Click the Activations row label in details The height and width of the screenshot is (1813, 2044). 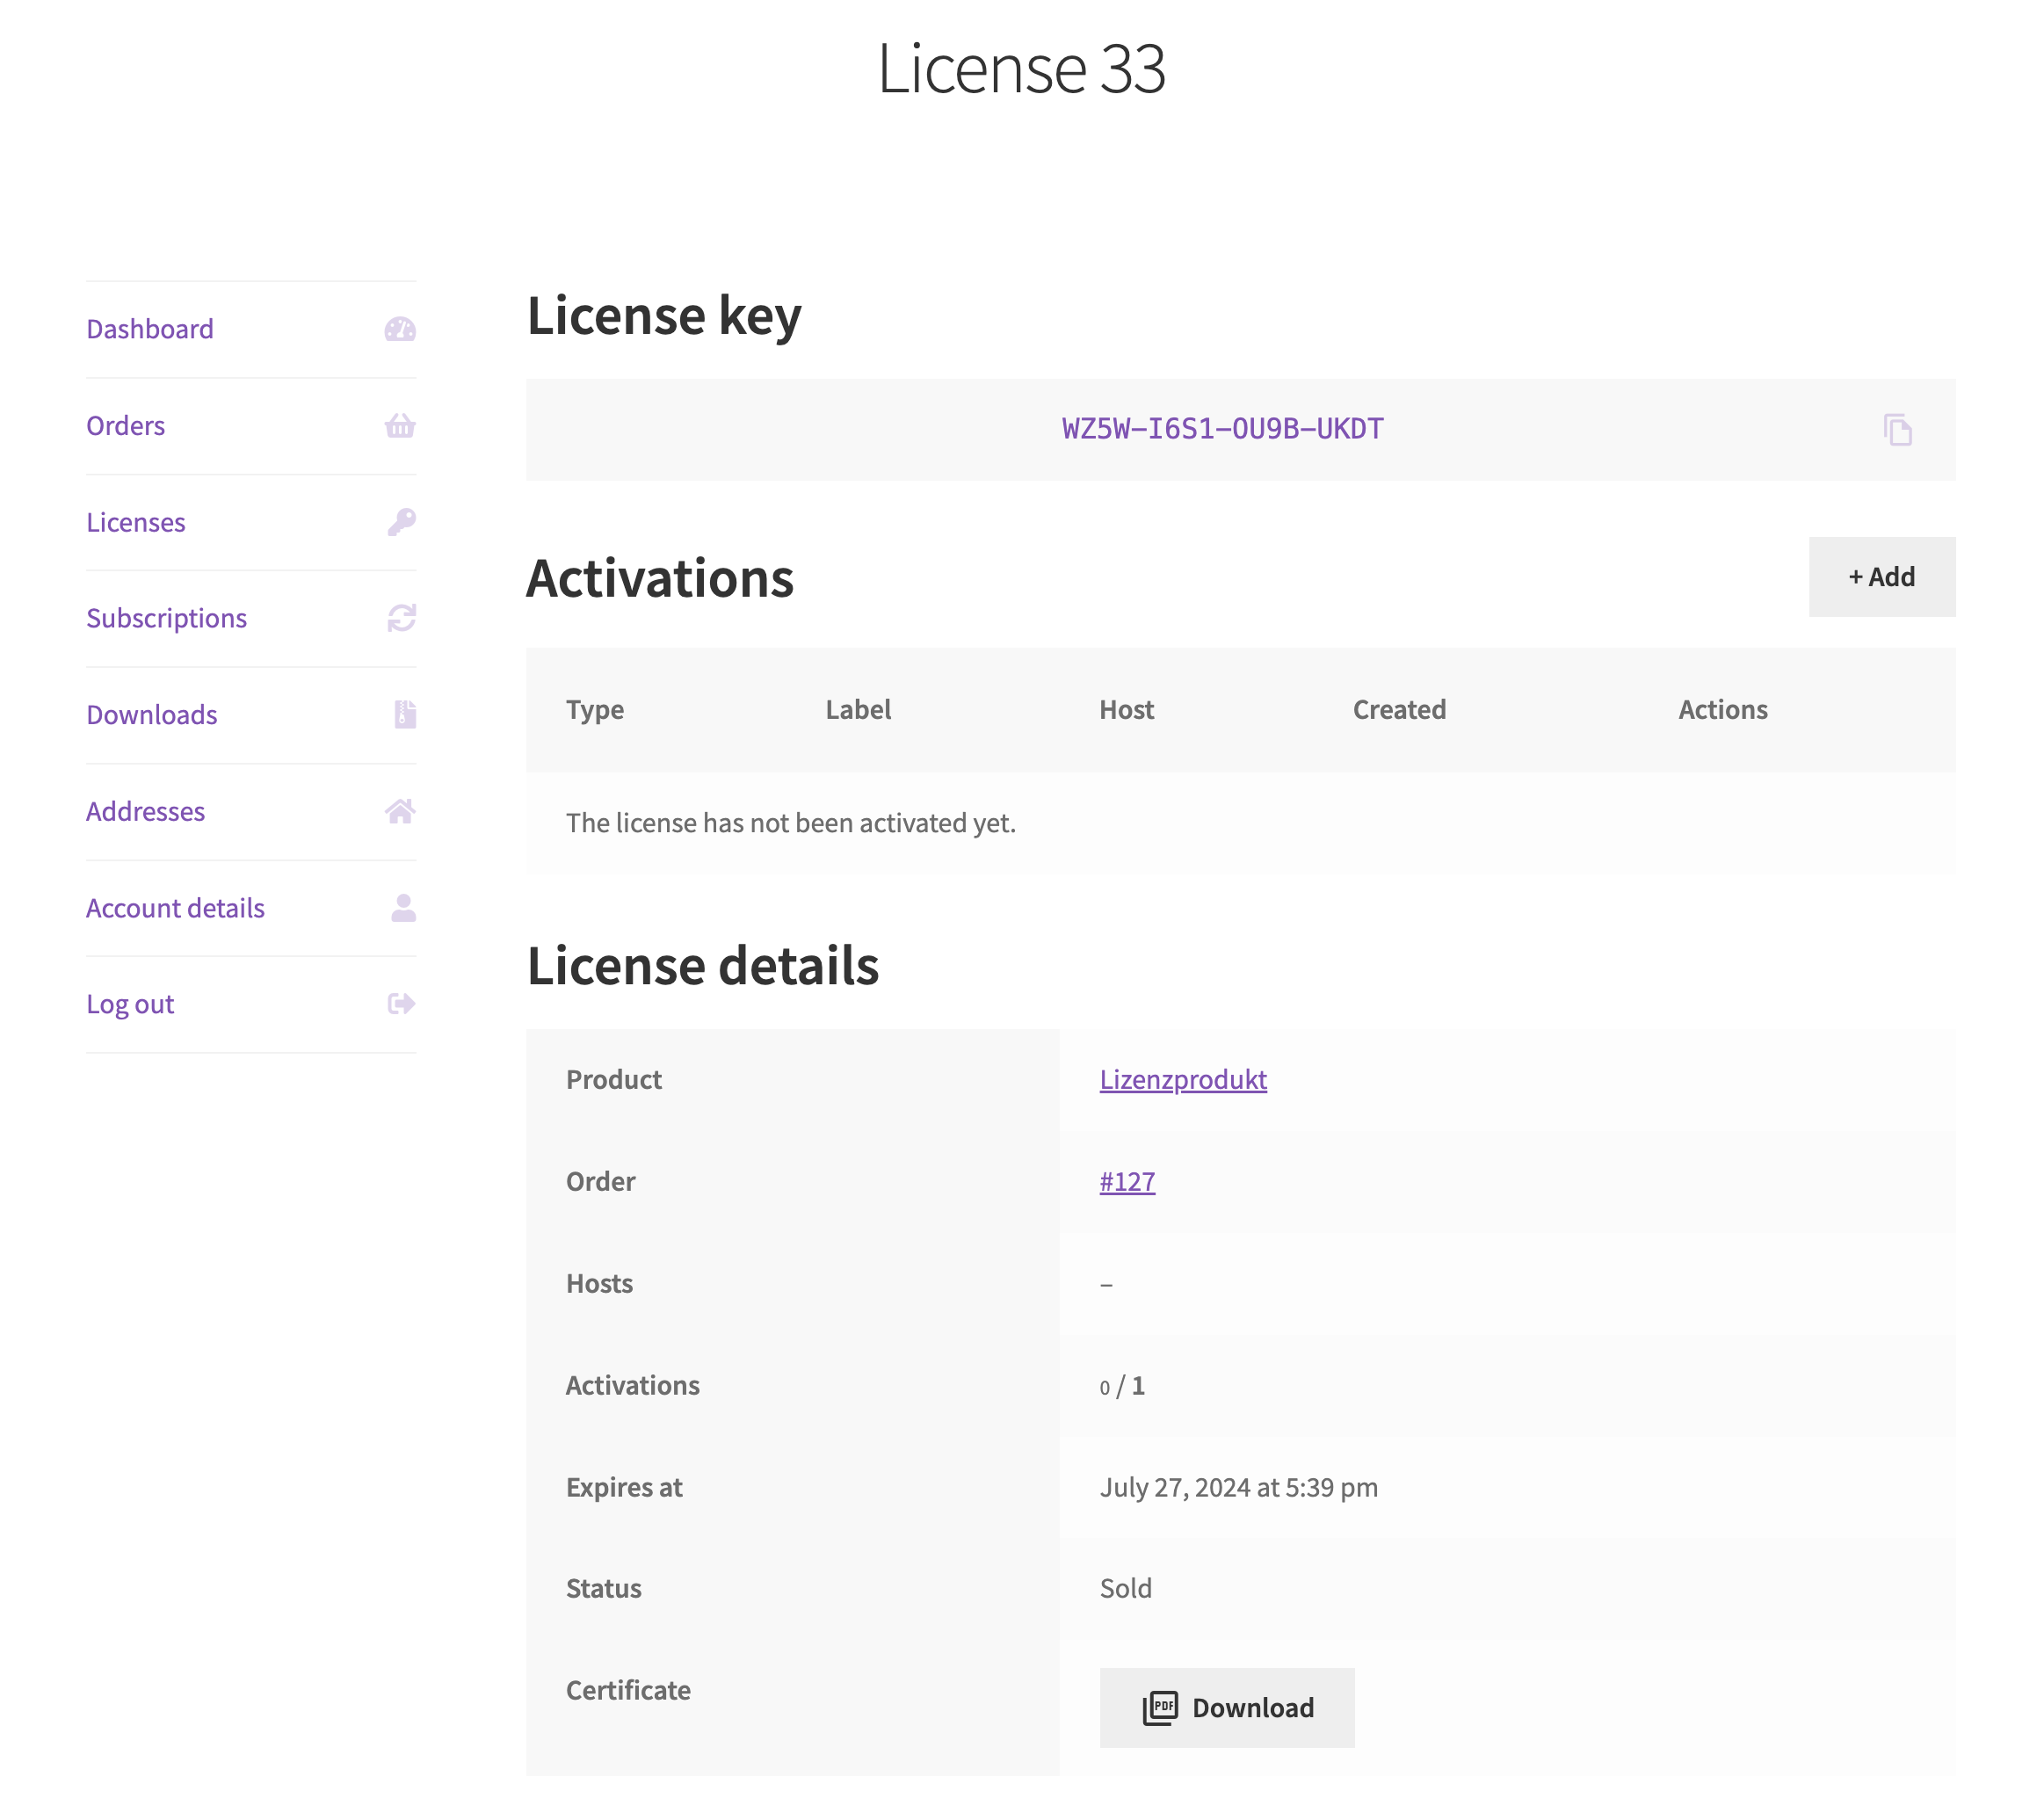[x=632, y=1385]
